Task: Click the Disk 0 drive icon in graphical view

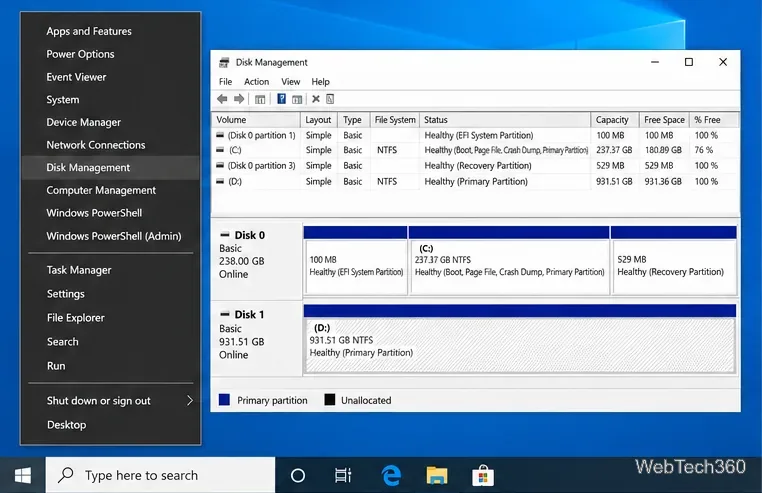Action: click(x=225, y=235)
